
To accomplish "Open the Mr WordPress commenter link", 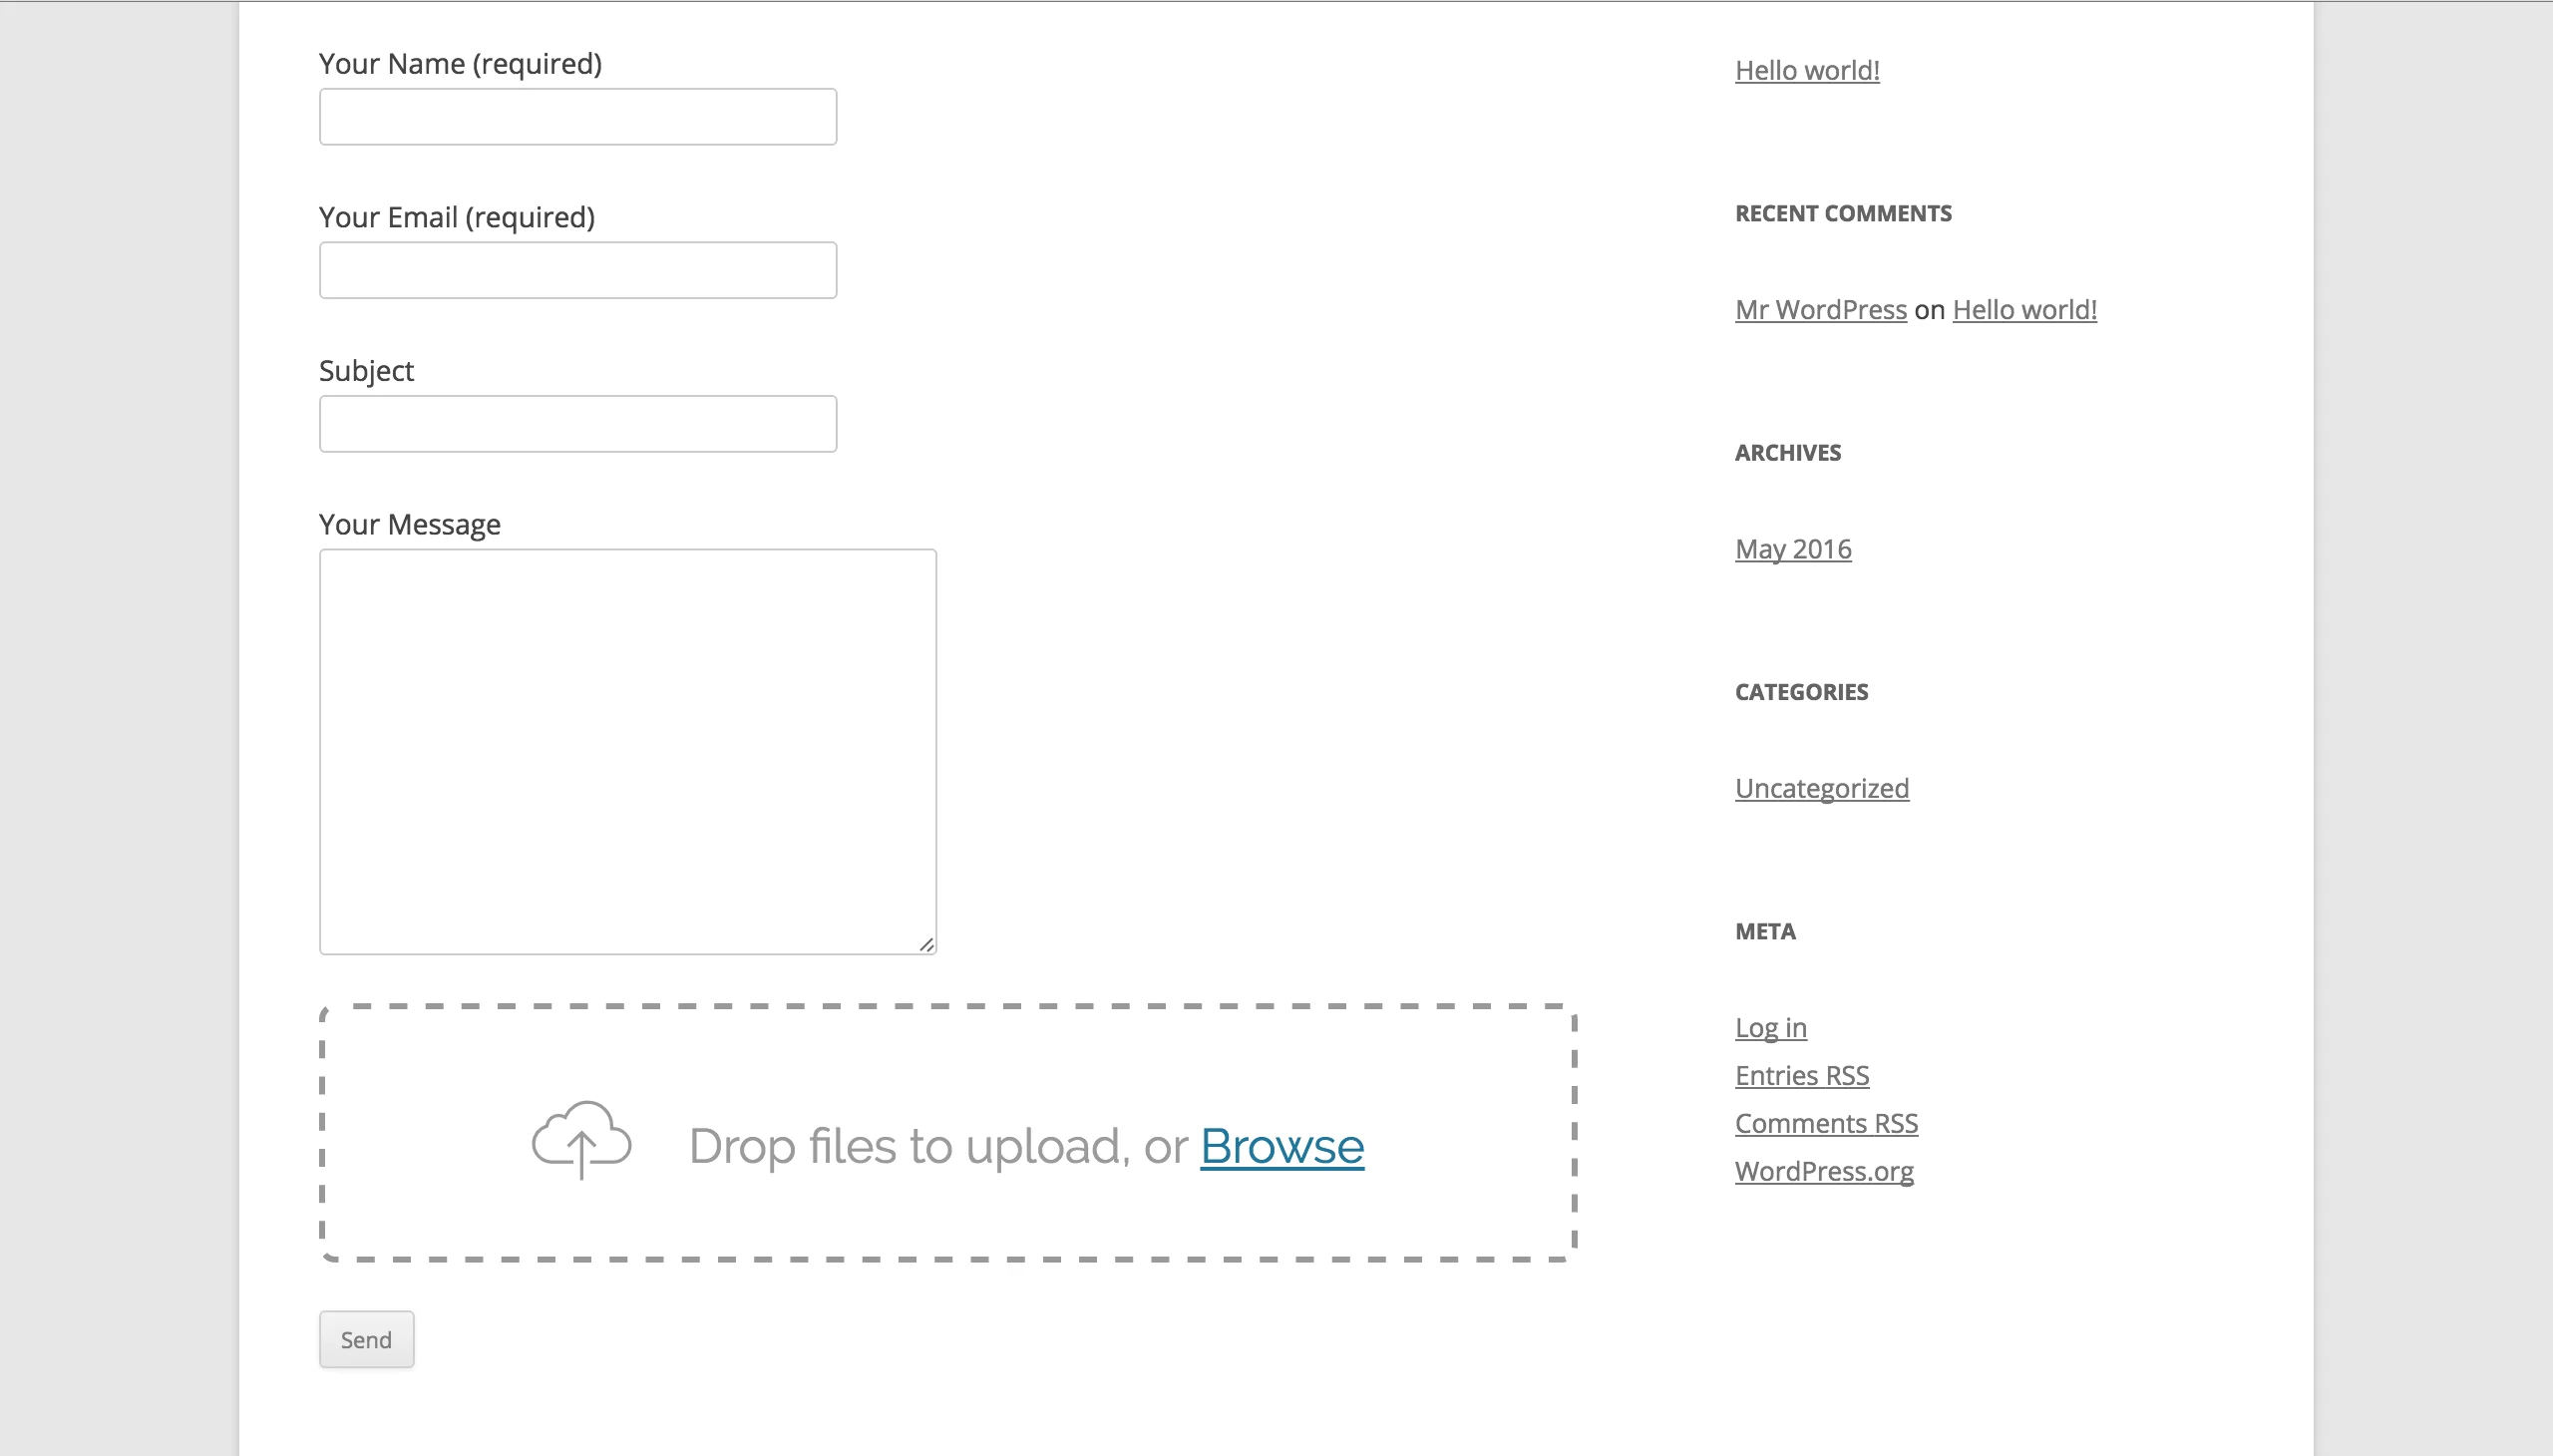I will click(1819, 309).
